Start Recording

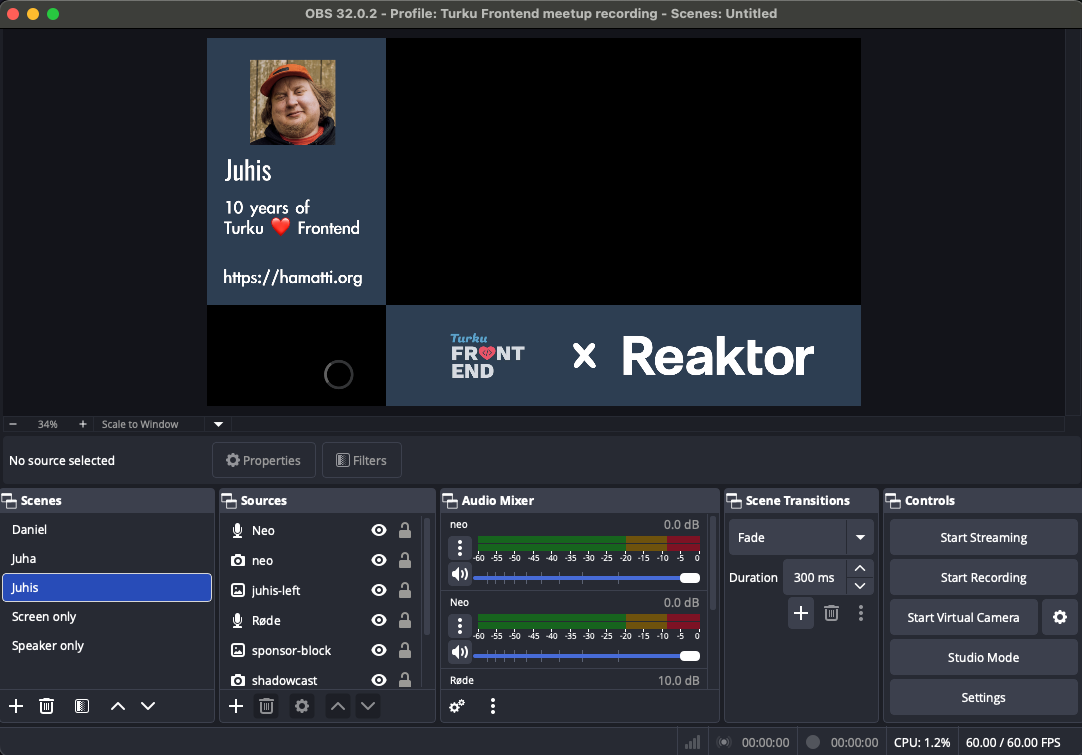tap(982, 577)
